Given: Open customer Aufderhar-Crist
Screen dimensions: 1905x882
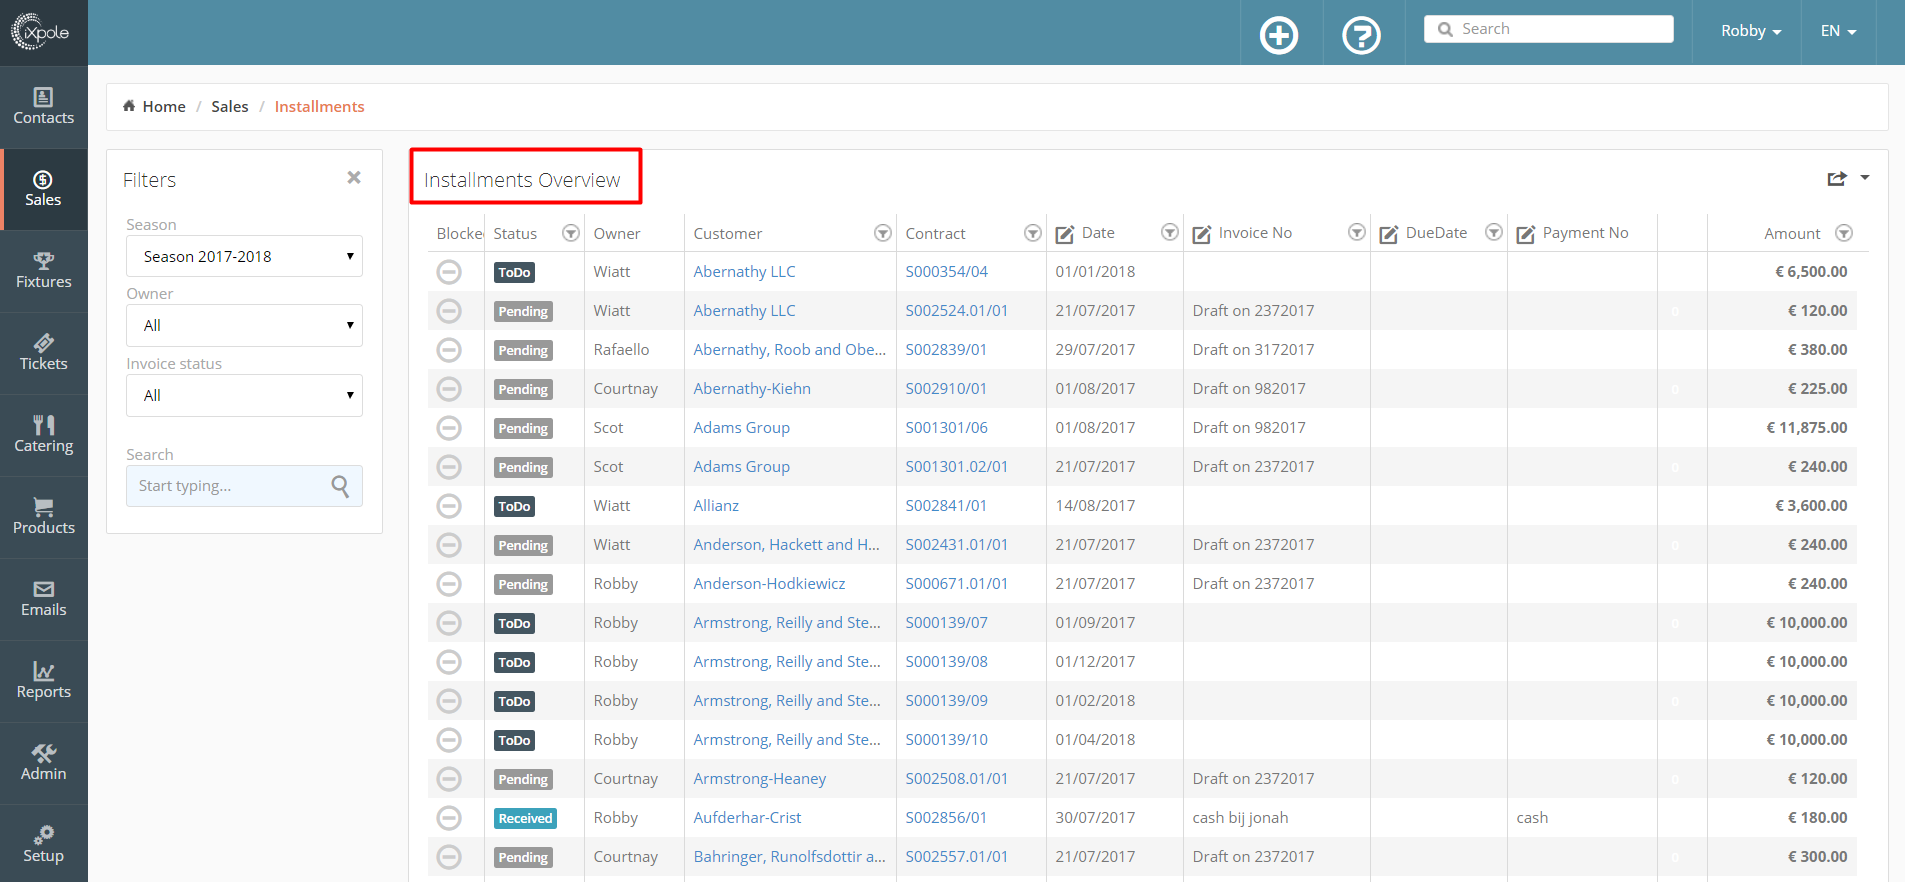Looking at the screenshot, I should click(x=747, y=818).
